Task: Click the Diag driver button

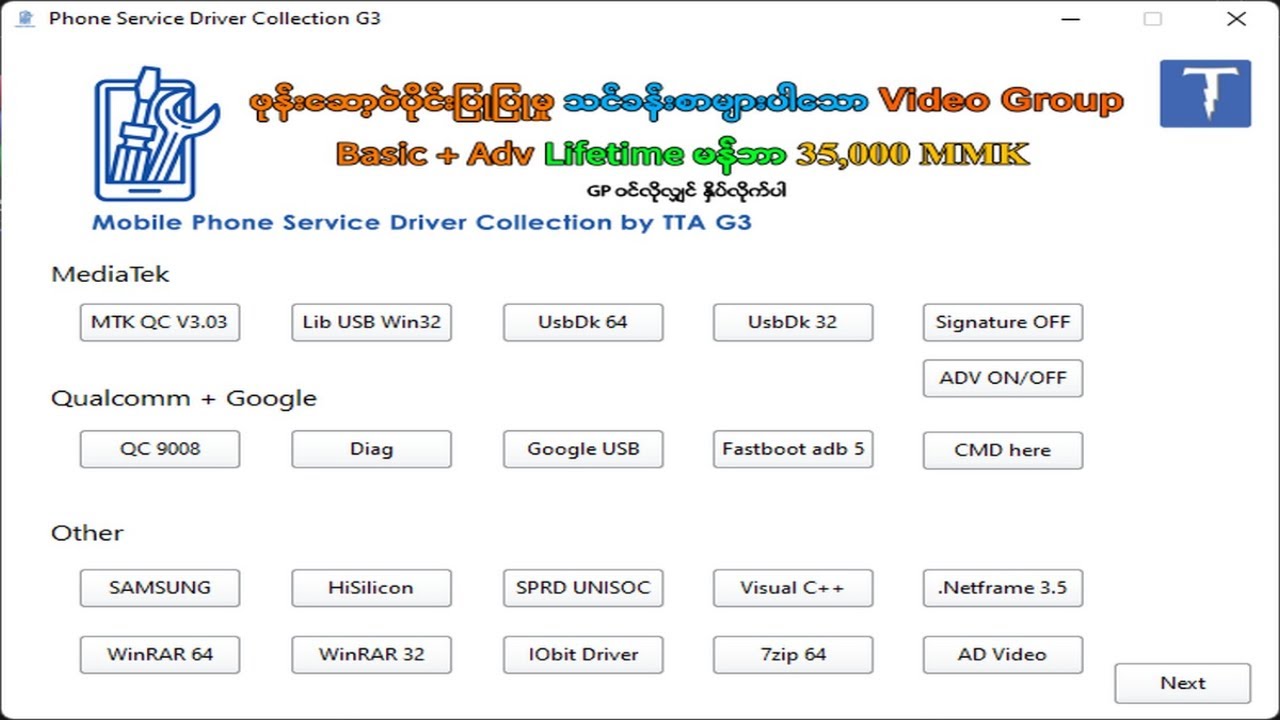Action: point(371,449)
